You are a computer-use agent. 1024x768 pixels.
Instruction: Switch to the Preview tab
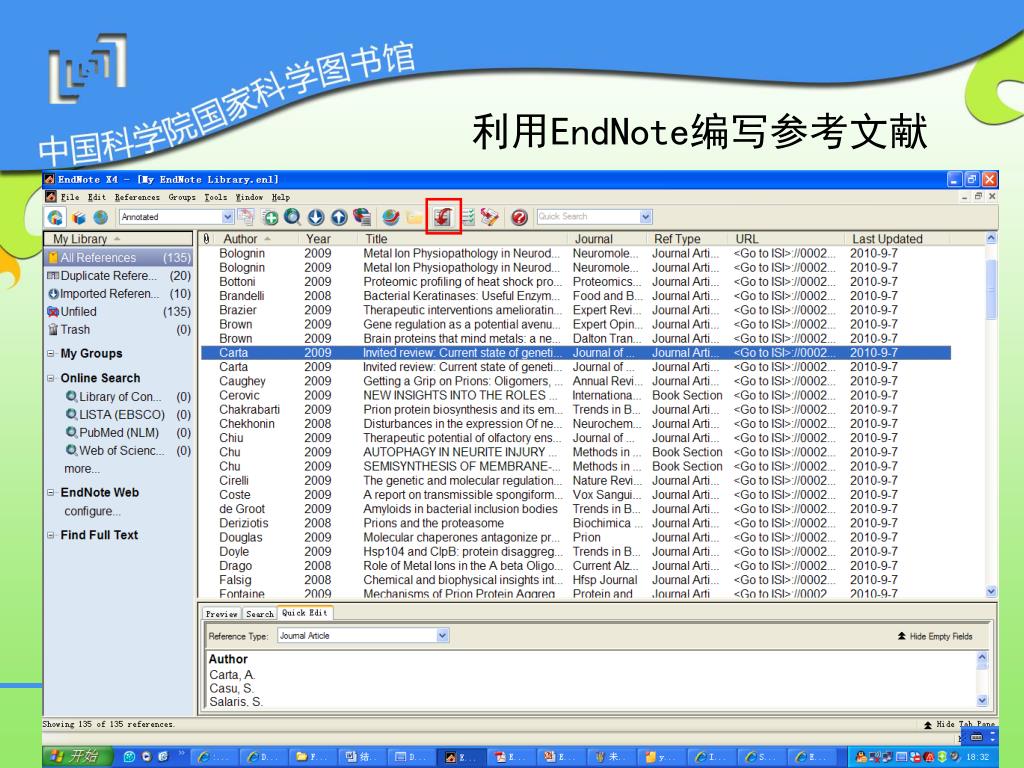(x=221, y=614)
